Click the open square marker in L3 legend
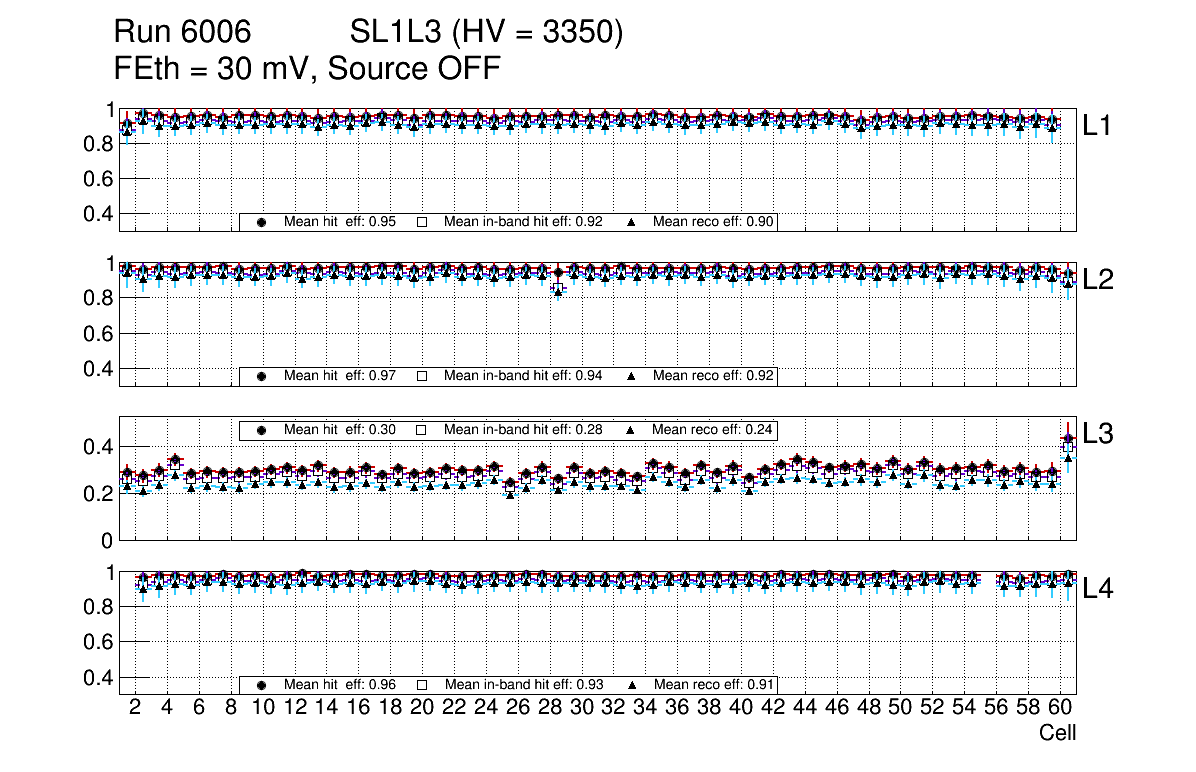 click(x=421, y=430)
